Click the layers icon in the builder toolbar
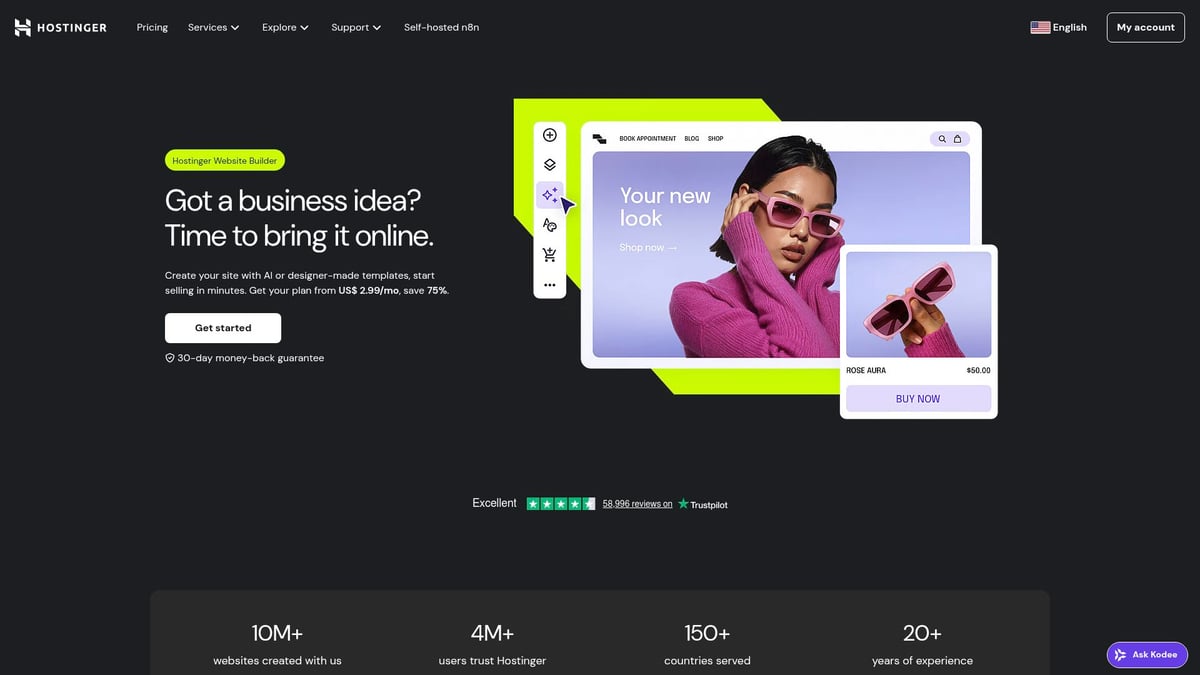 coord(549,164)
